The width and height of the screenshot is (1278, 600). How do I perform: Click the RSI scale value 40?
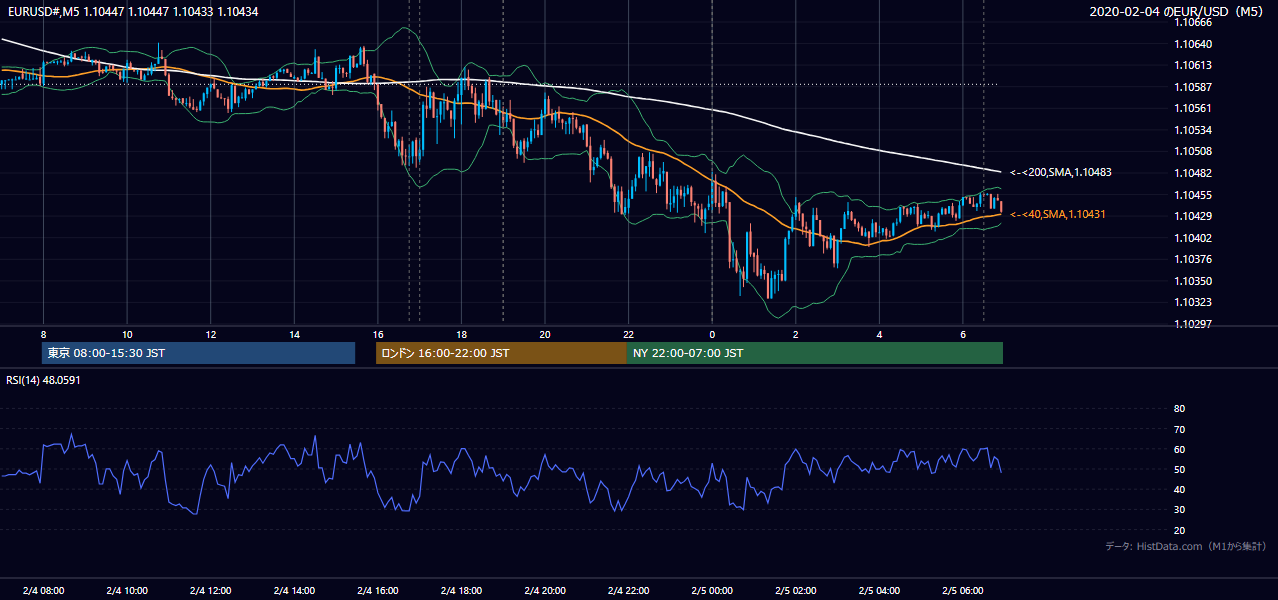click(1179, 489)
